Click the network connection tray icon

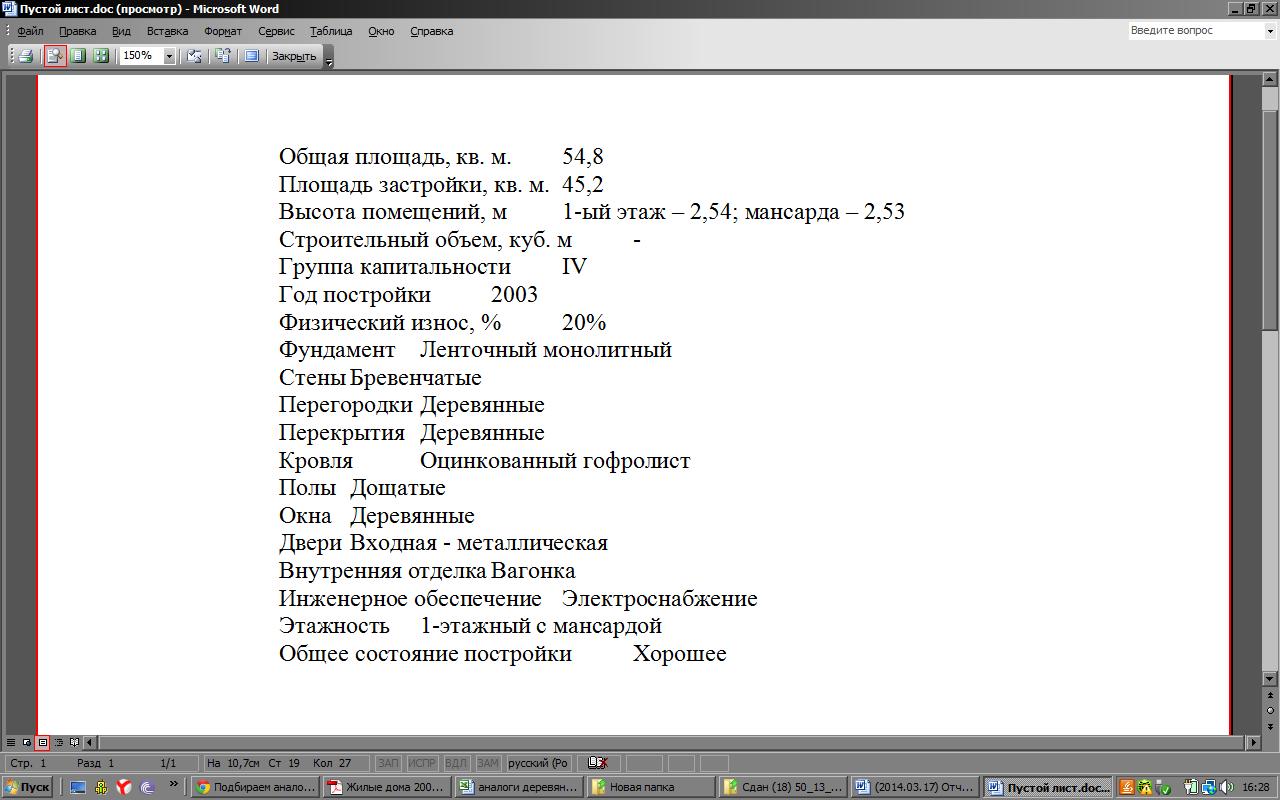click(x=1209, y=787)
